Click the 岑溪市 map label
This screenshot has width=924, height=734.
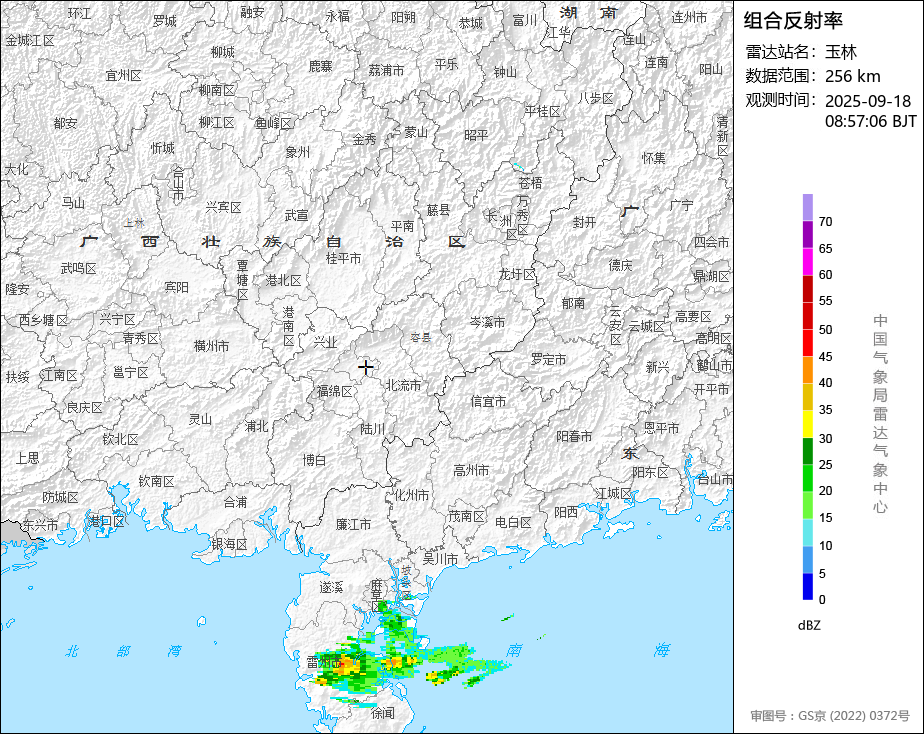point(487,323)
